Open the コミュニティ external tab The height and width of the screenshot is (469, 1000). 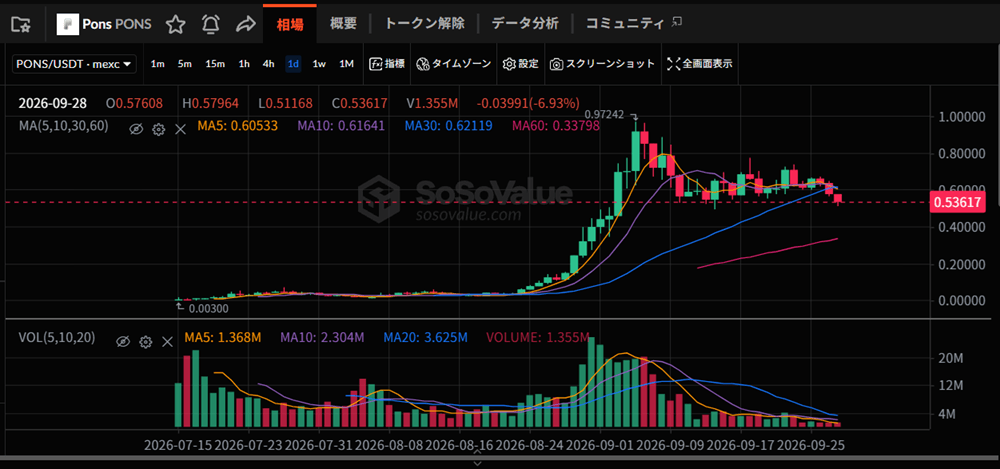(x=634, y=24)
